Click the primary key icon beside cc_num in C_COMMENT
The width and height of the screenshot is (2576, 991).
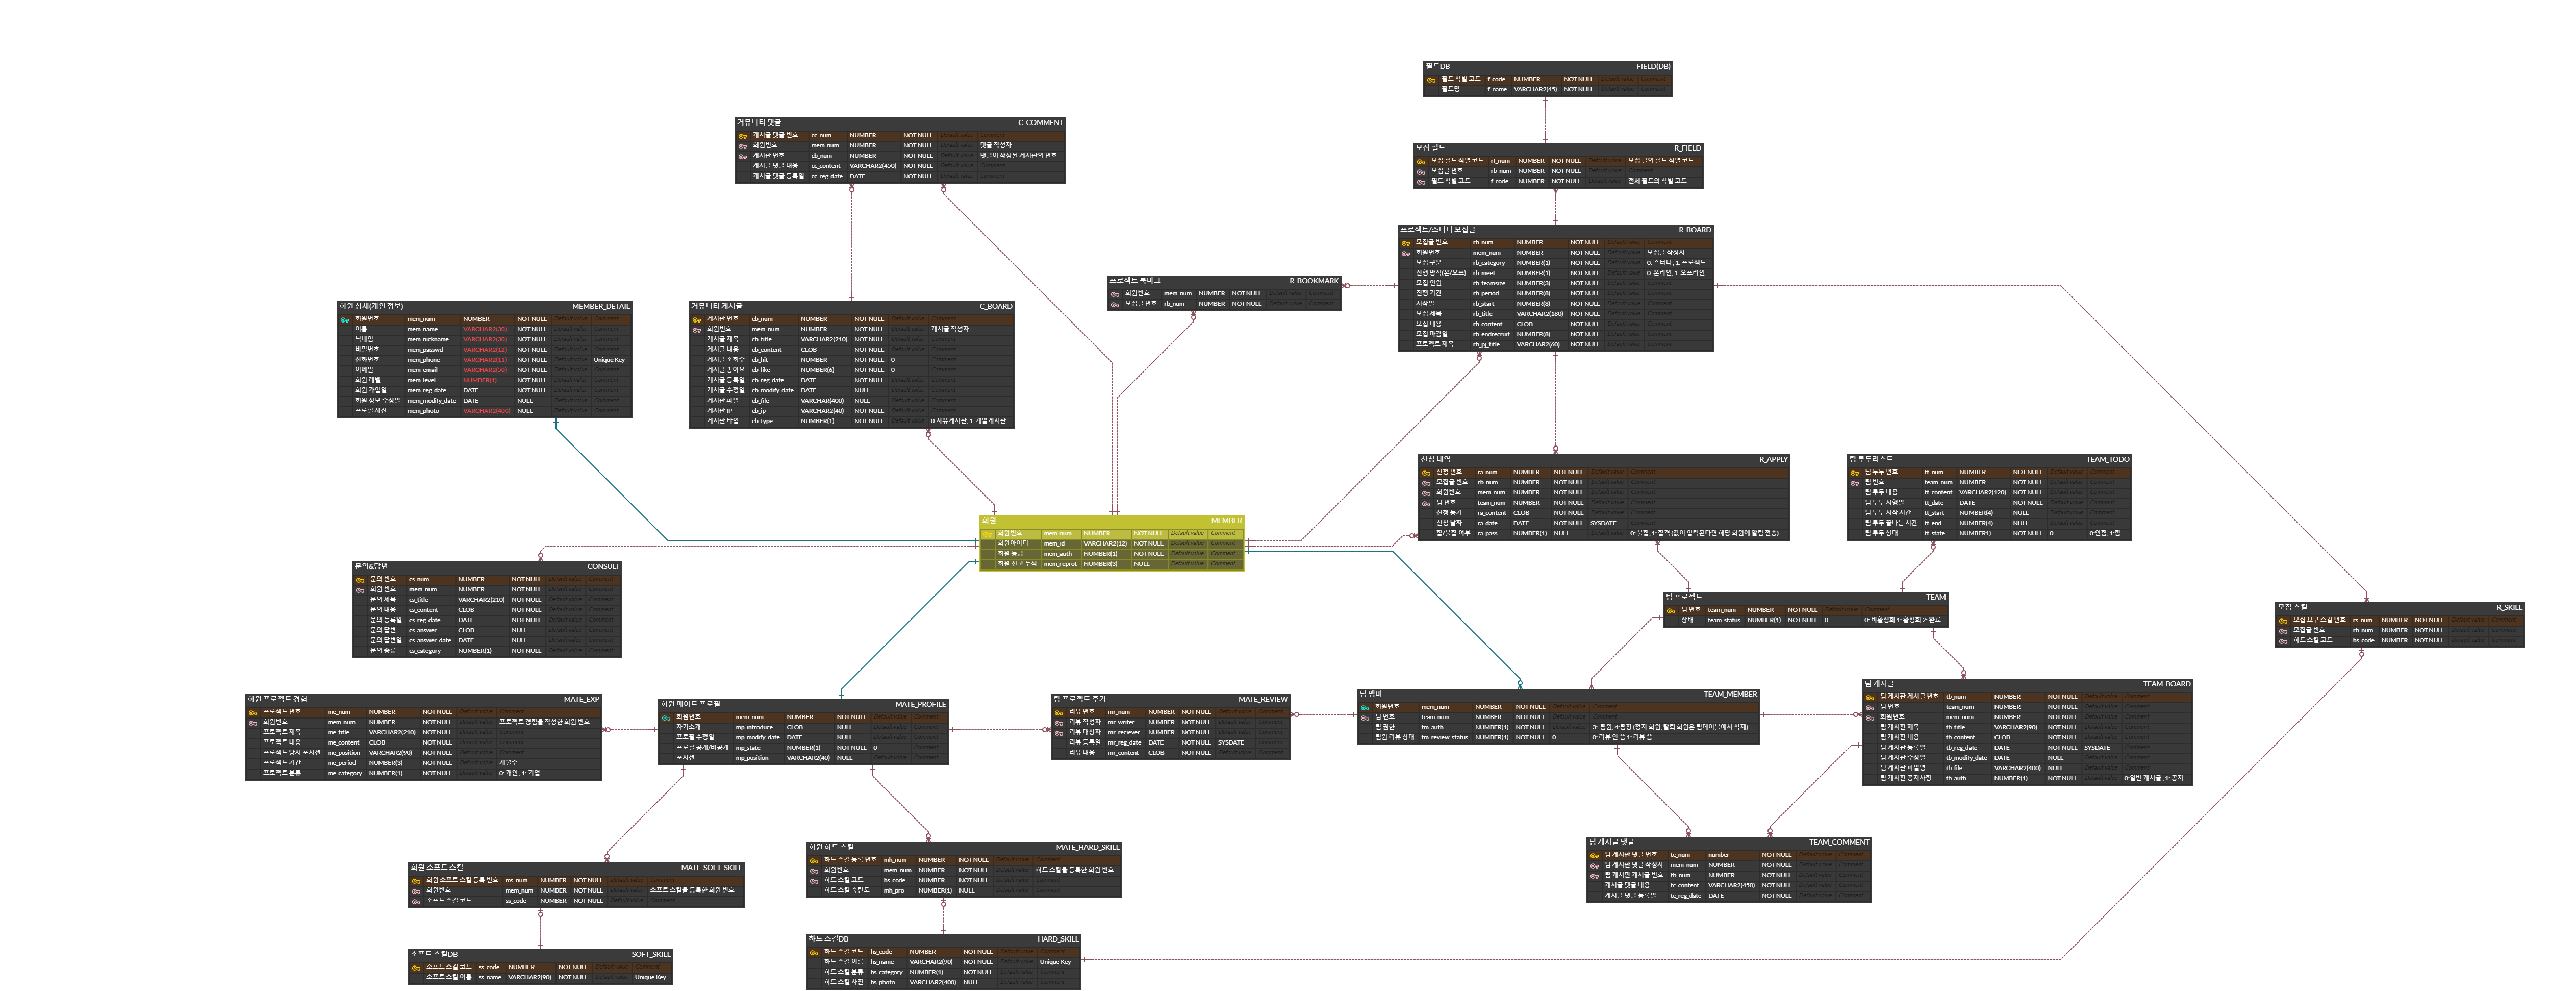pos(742,136)
